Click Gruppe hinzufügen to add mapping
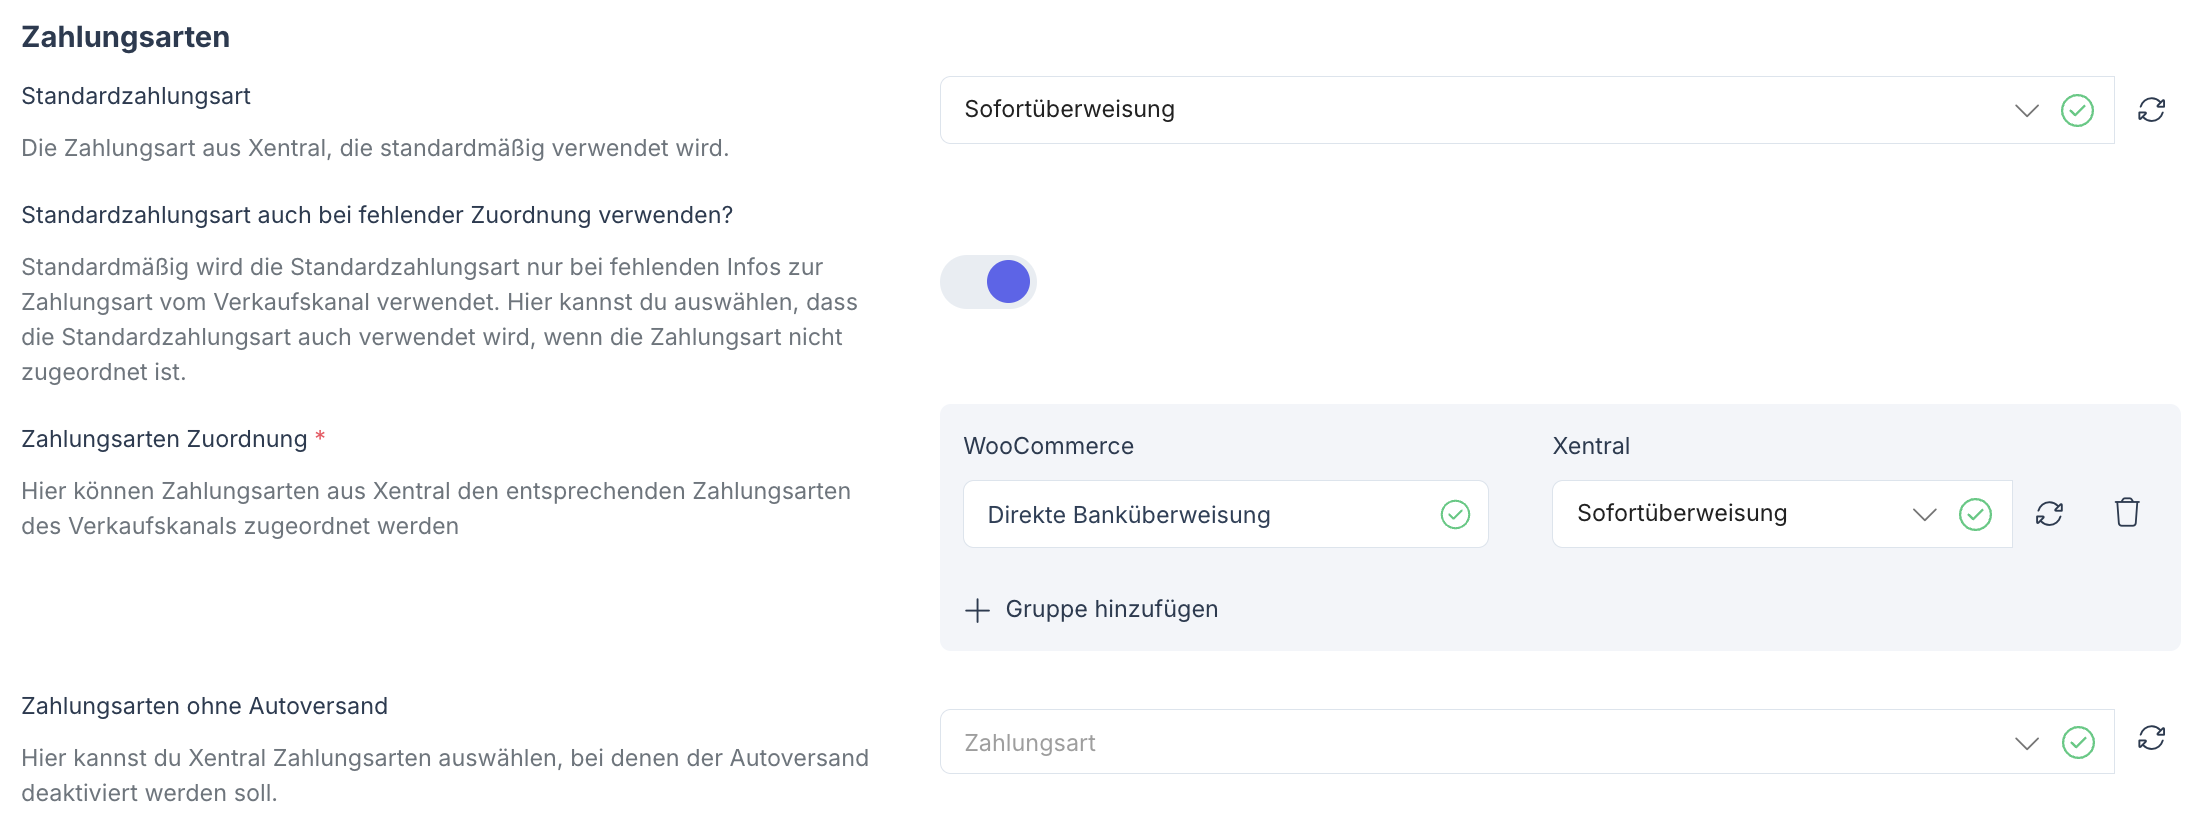2202x831 pixels. [1111, 609]
